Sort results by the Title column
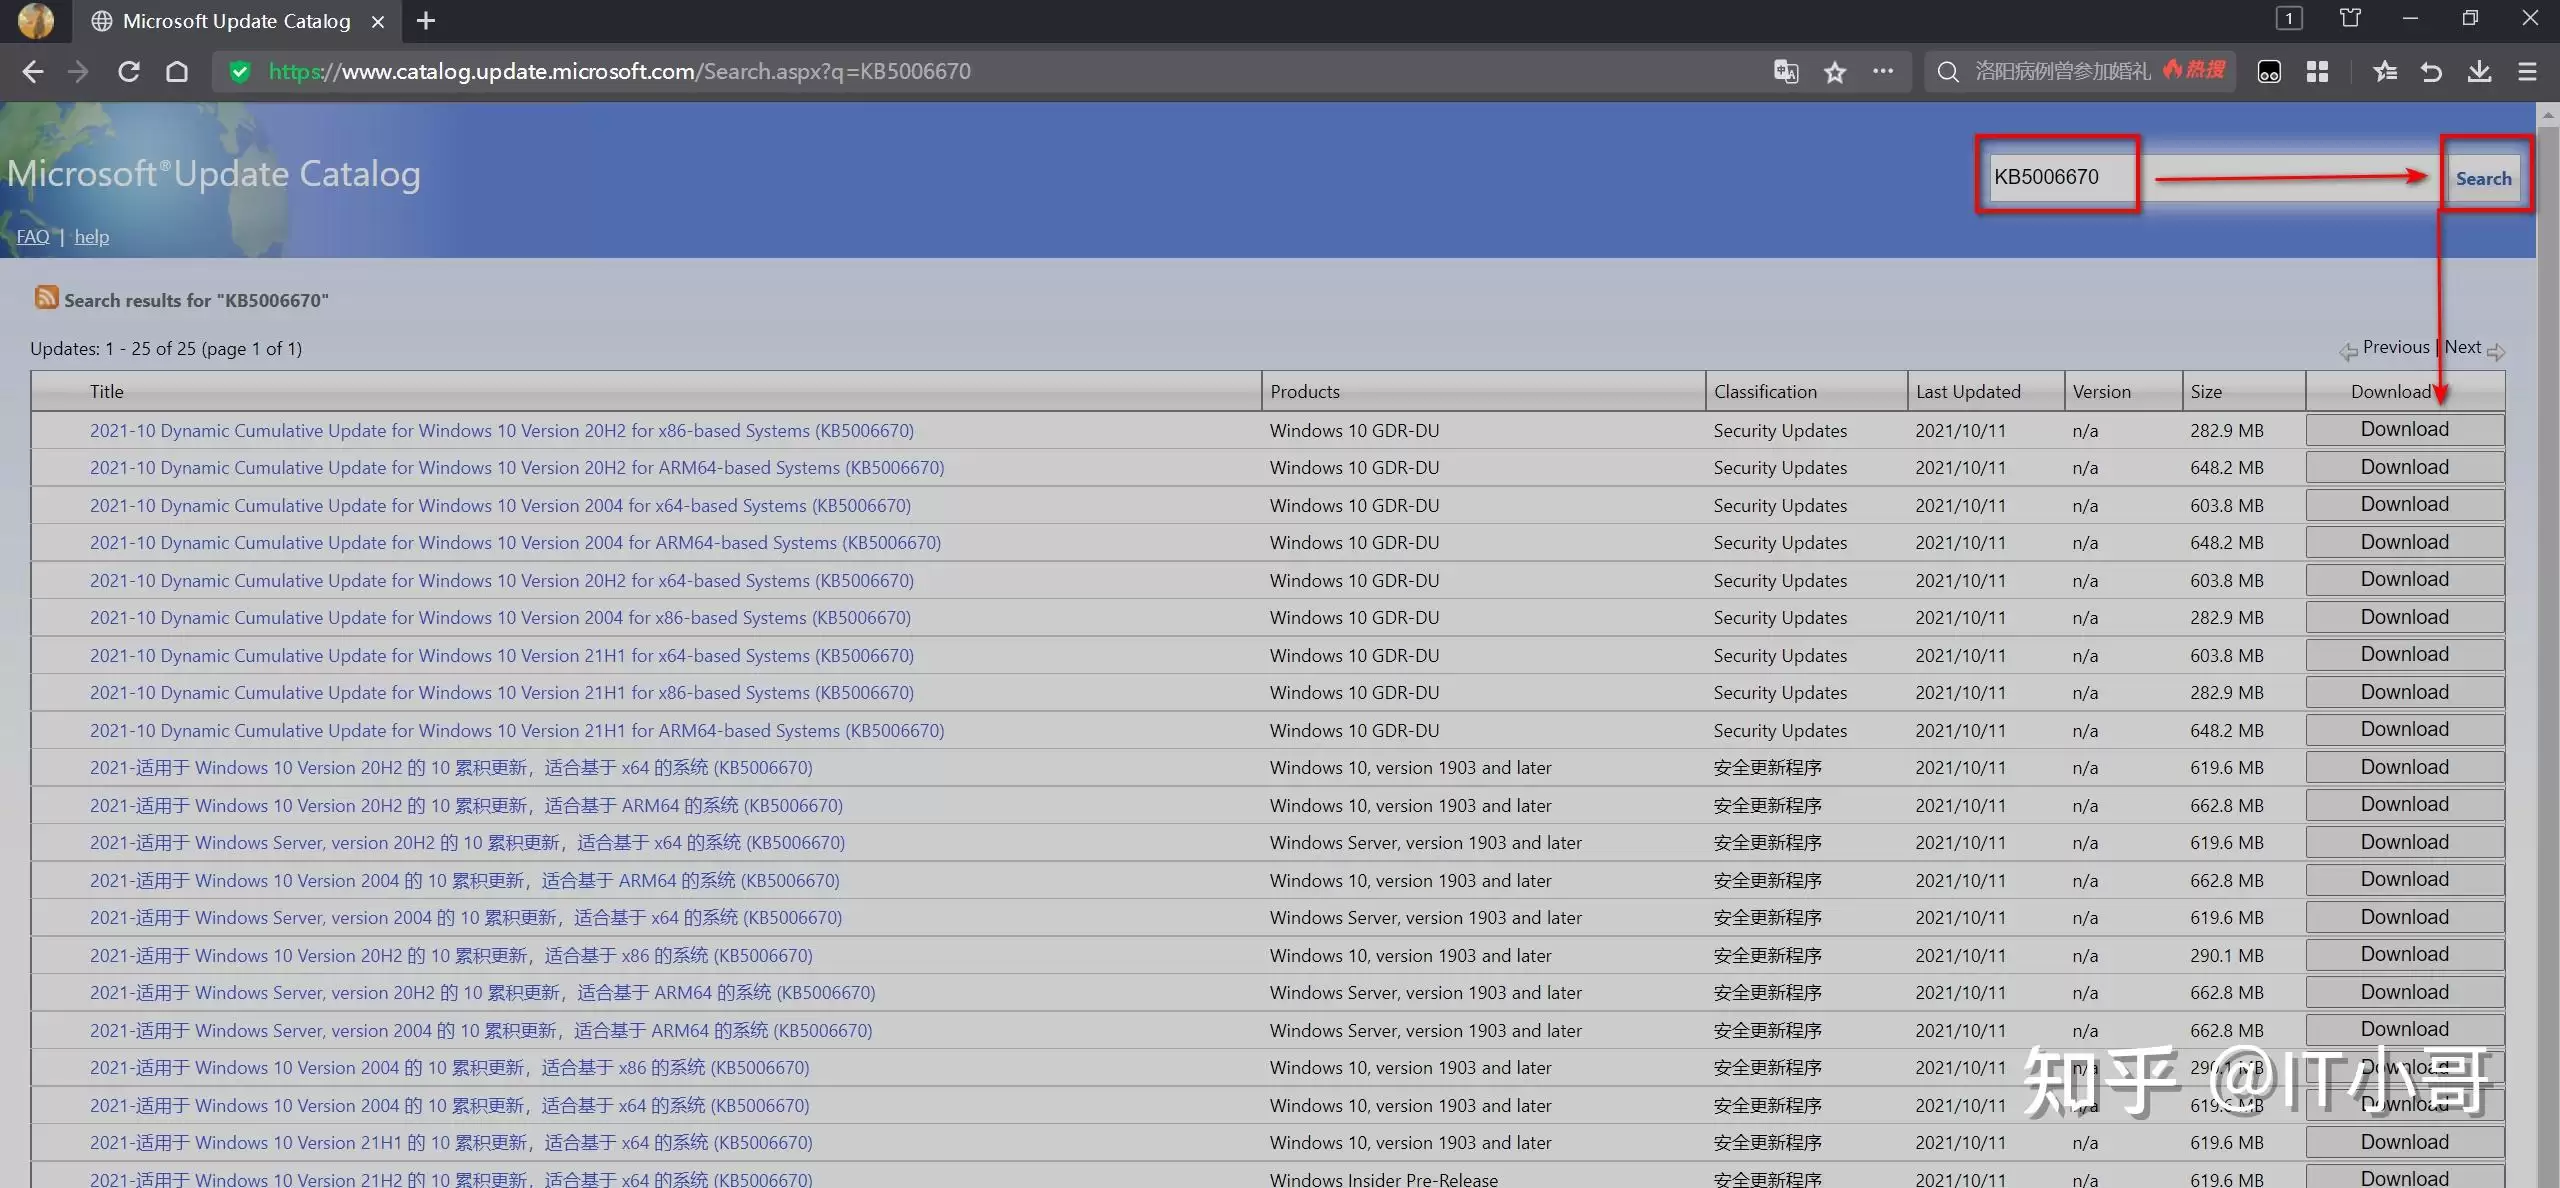2560x1188 pixels. [x=107, y=392]
